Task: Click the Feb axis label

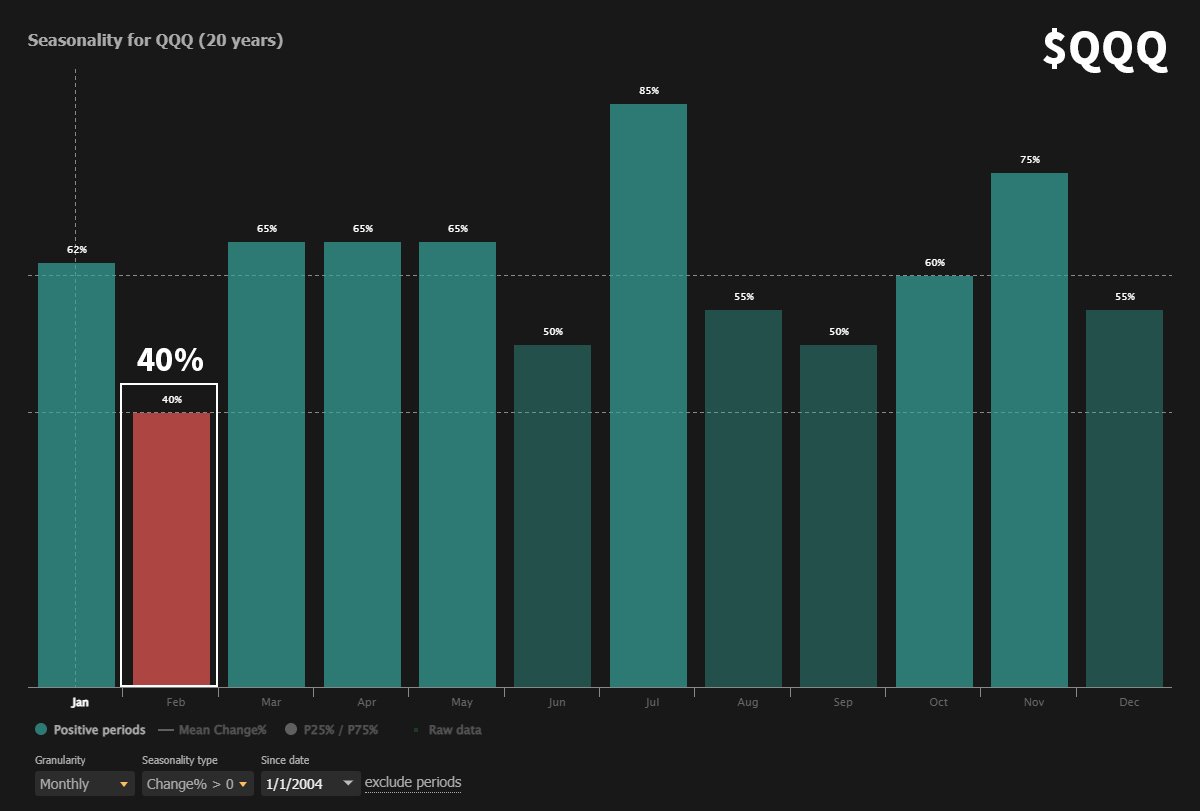Action: point(175,702)
